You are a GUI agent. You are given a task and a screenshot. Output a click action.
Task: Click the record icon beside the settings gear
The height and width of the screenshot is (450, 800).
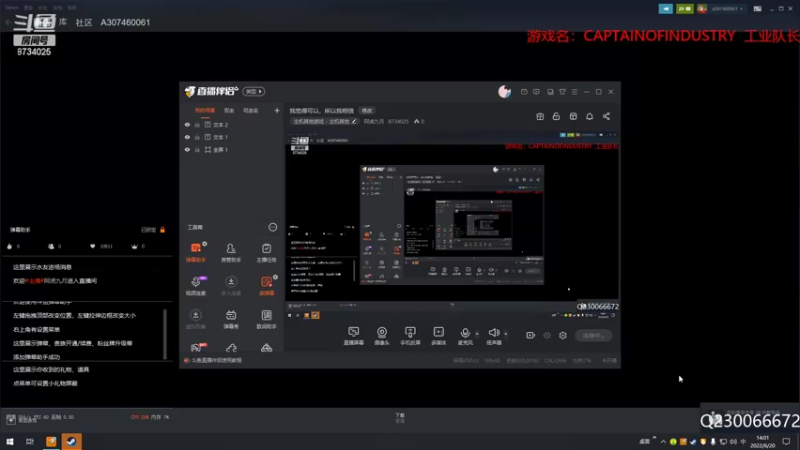point(531,335)
